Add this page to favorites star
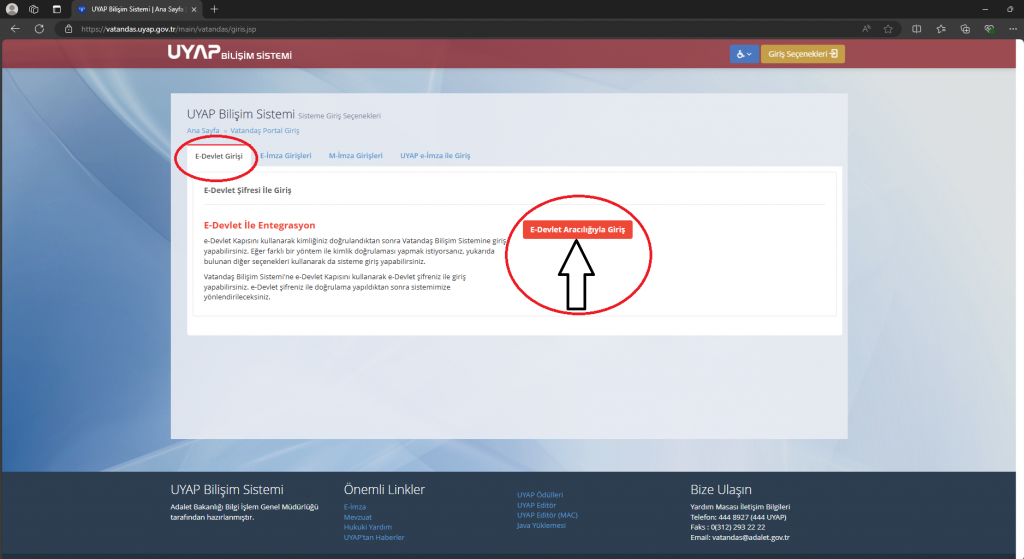Image resolution: width=1024 pixels, height=559 pixels. click(888, 29)
